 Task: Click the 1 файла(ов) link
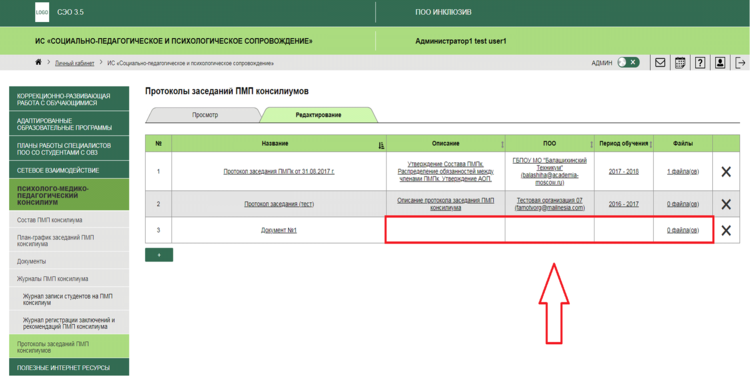(683, 172)
